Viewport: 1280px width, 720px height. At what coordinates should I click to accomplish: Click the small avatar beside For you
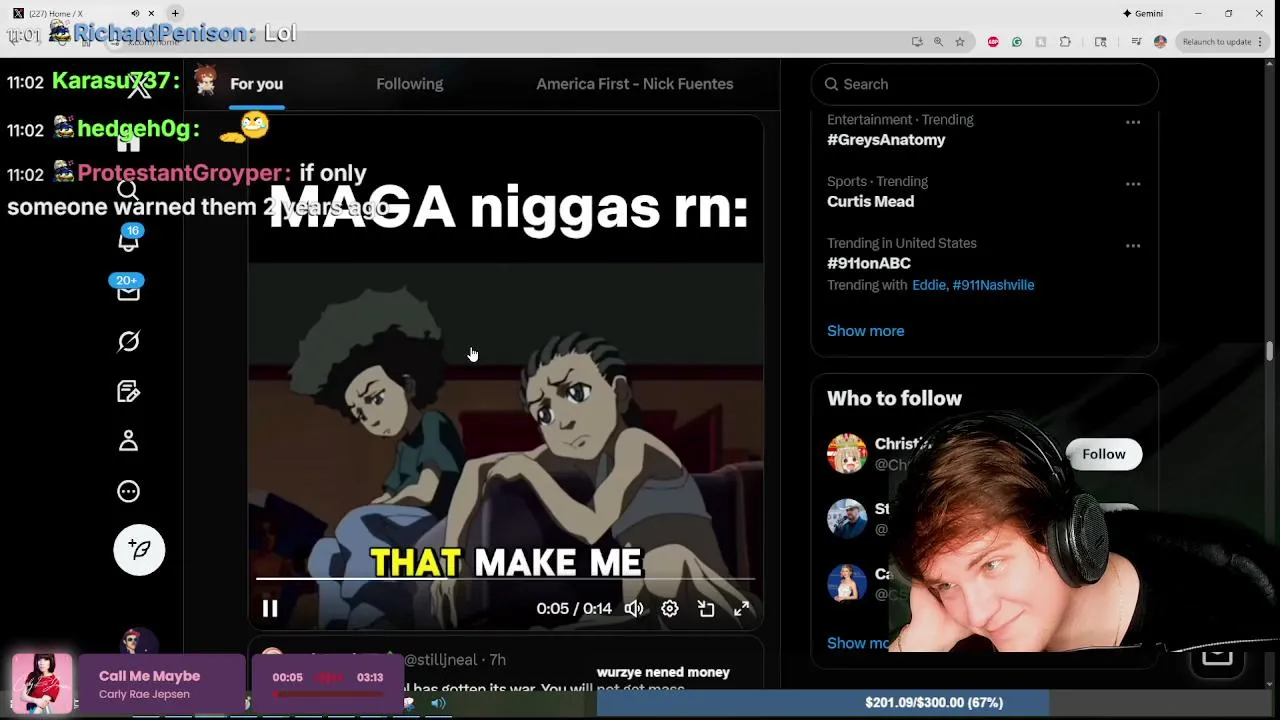(x=206, y=80)
